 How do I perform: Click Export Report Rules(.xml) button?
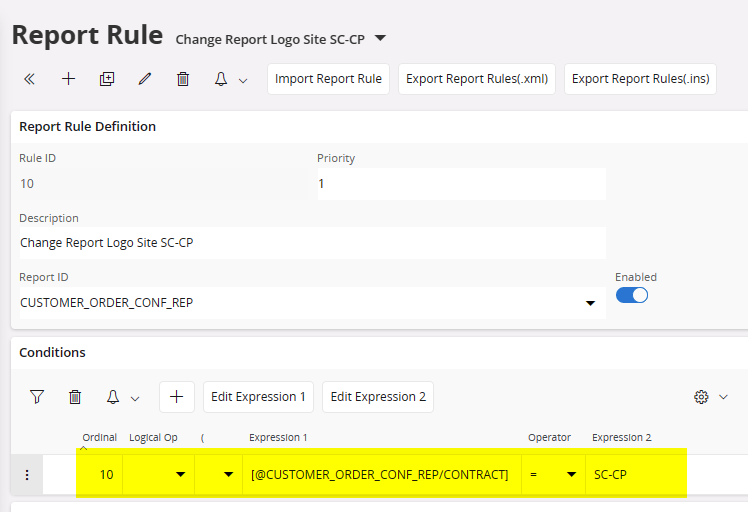point(477,79)
